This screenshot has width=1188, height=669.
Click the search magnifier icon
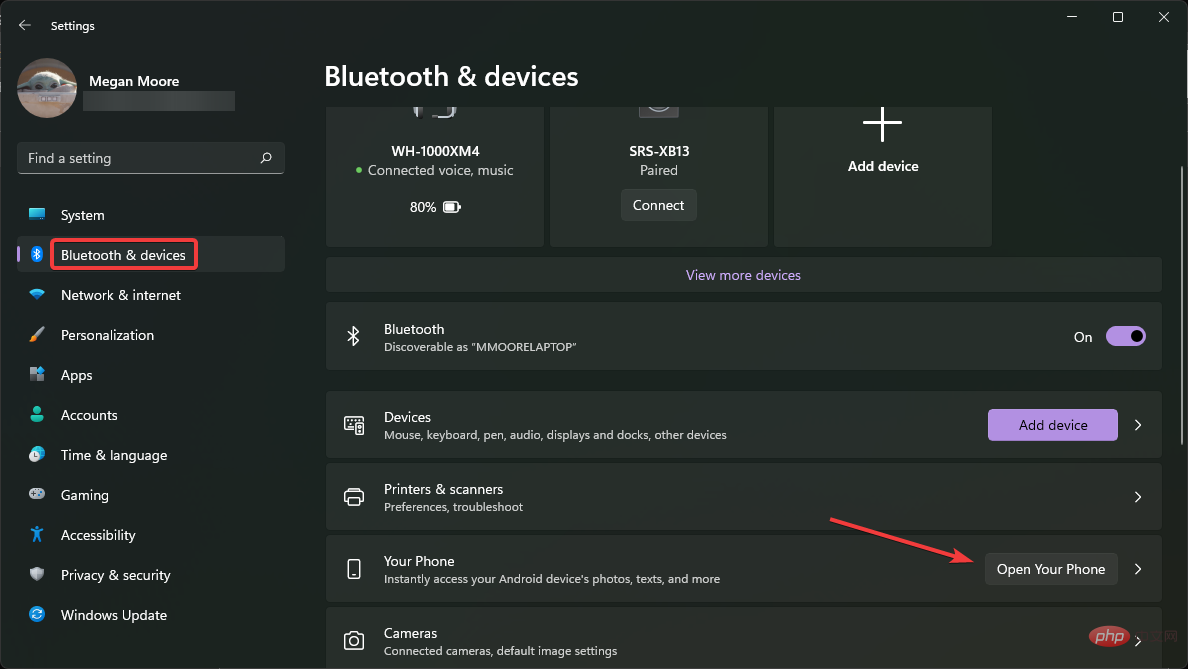(x=266, y=158)
